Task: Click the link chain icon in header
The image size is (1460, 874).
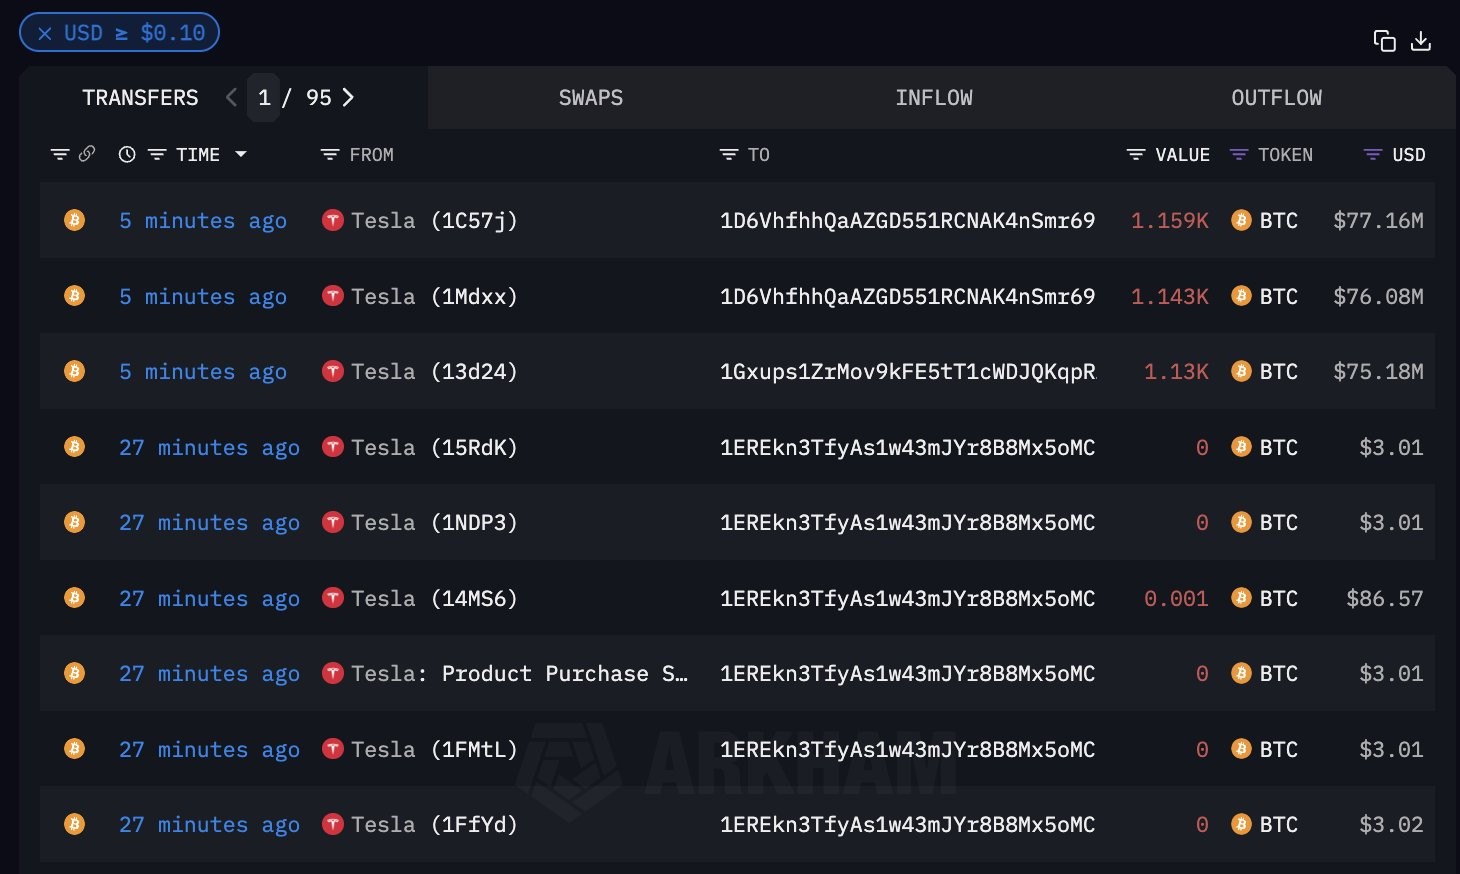Action: pos(87,154)
